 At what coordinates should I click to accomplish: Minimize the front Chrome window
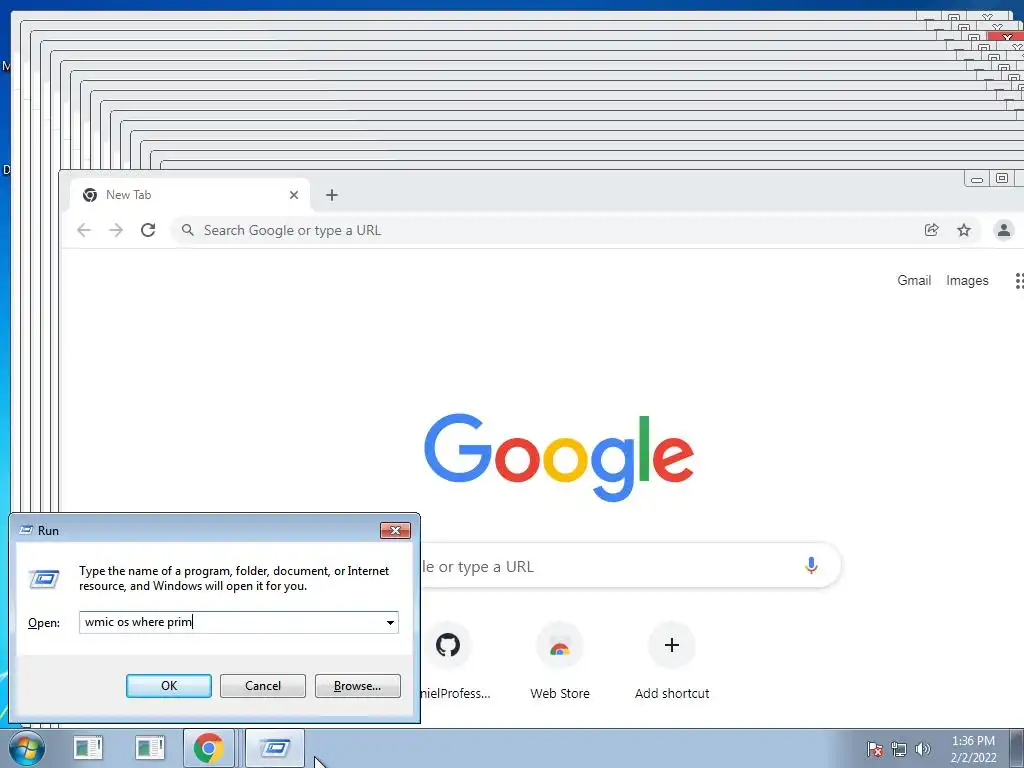point(977,179)
